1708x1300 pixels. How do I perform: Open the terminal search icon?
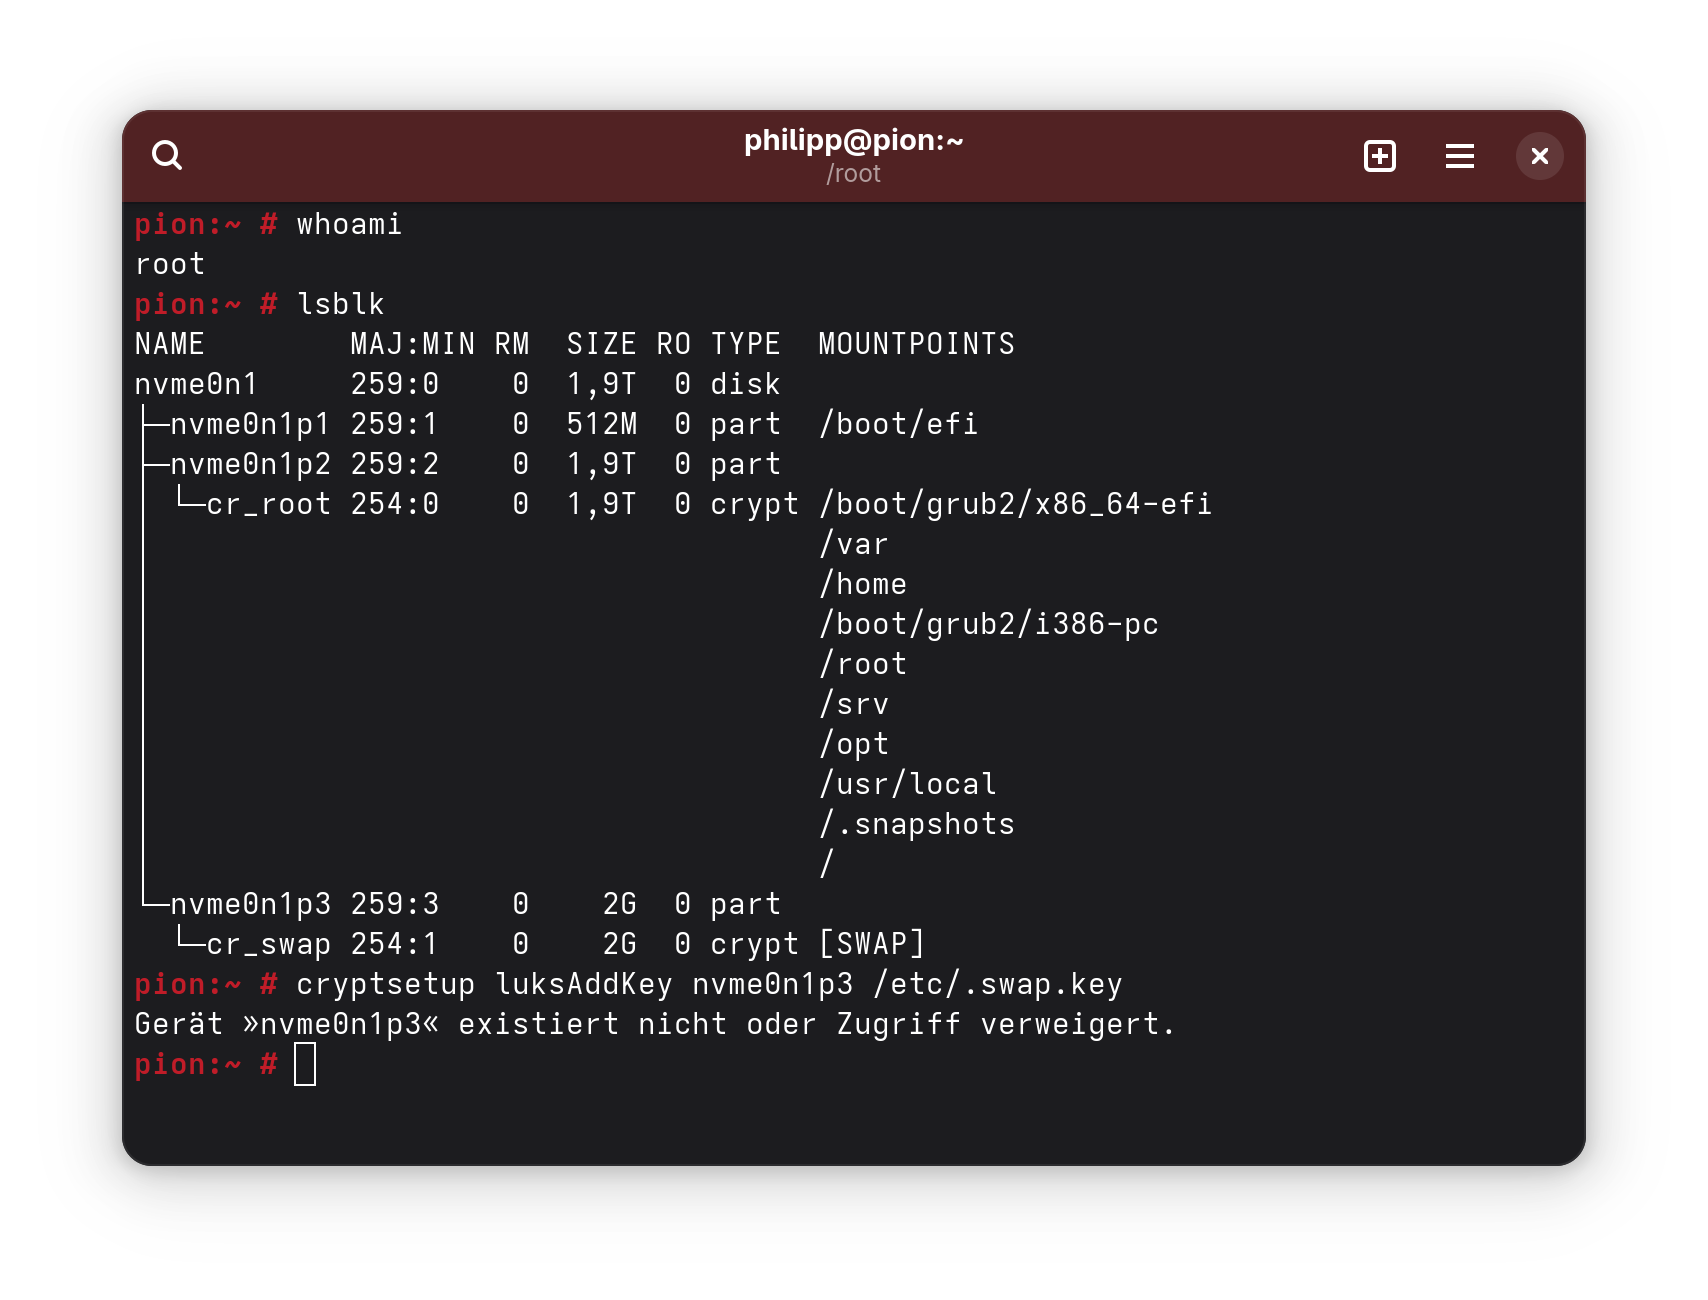click(167, 156)
